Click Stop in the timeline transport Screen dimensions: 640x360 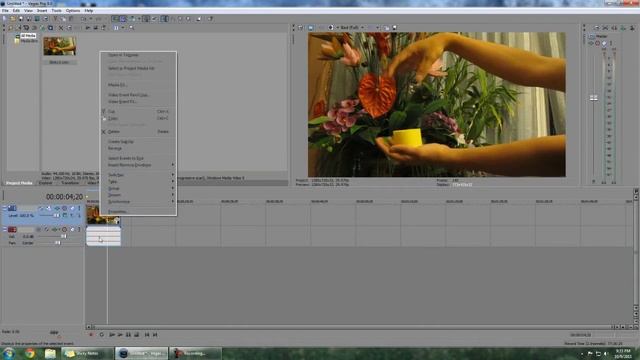(137, 335)
